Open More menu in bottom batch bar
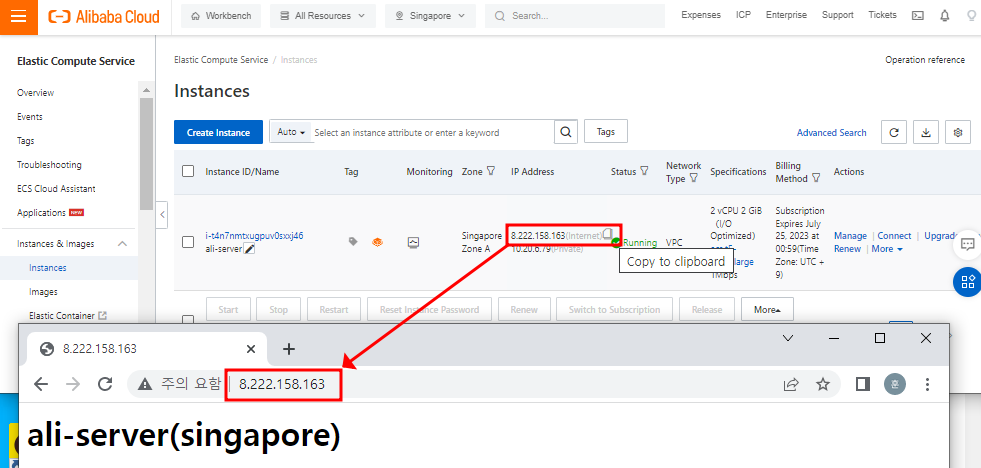The width and height of the screenshot is (981, 468). coord(767,310)
